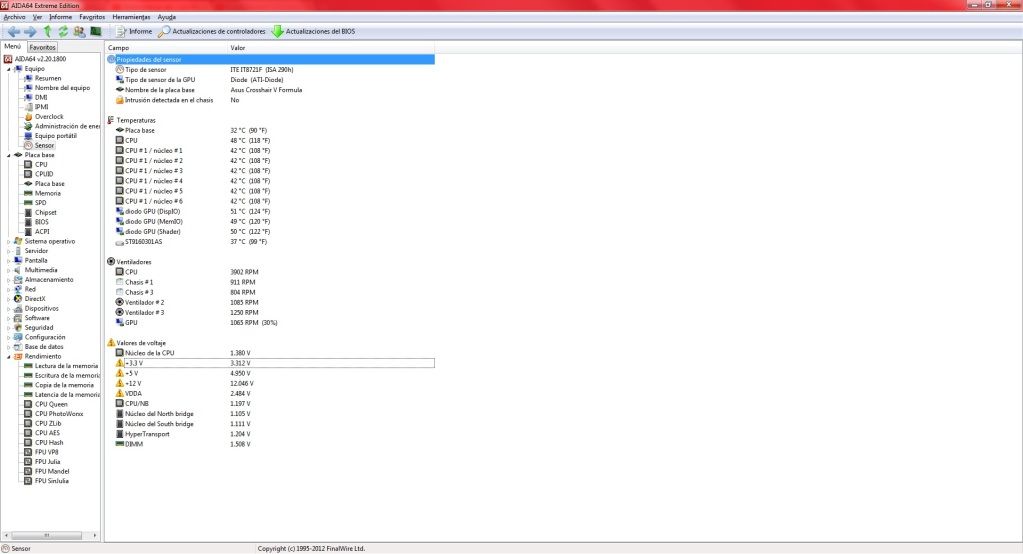Select the ST9160301AS temperature row

[271, 242]
